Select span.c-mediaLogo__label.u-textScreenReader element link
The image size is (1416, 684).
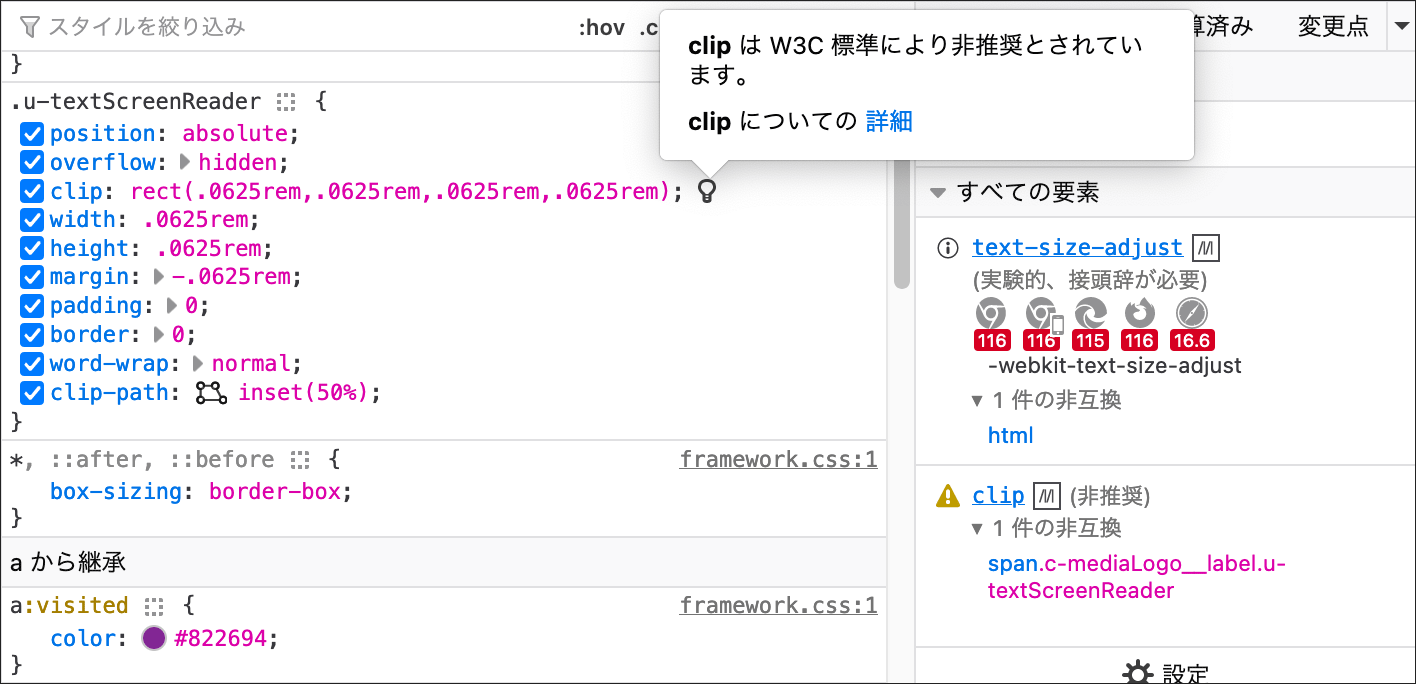tap(1136, 577)
